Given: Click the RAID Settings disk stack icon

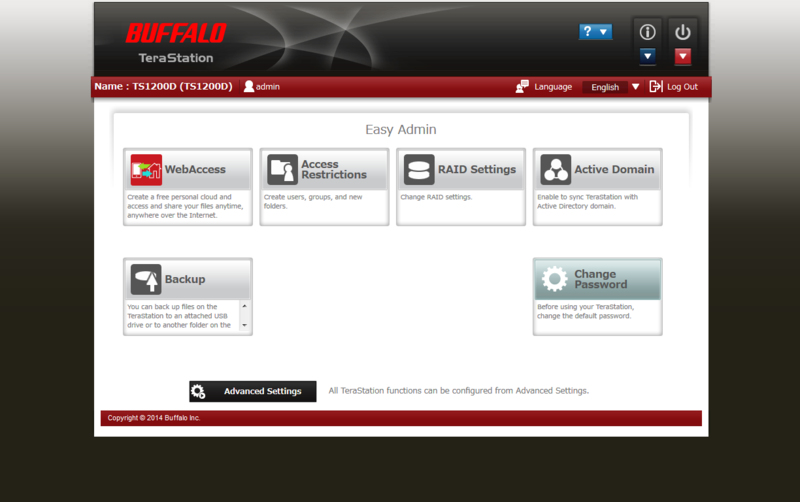Looking at the screenshot, I should 419,170.
